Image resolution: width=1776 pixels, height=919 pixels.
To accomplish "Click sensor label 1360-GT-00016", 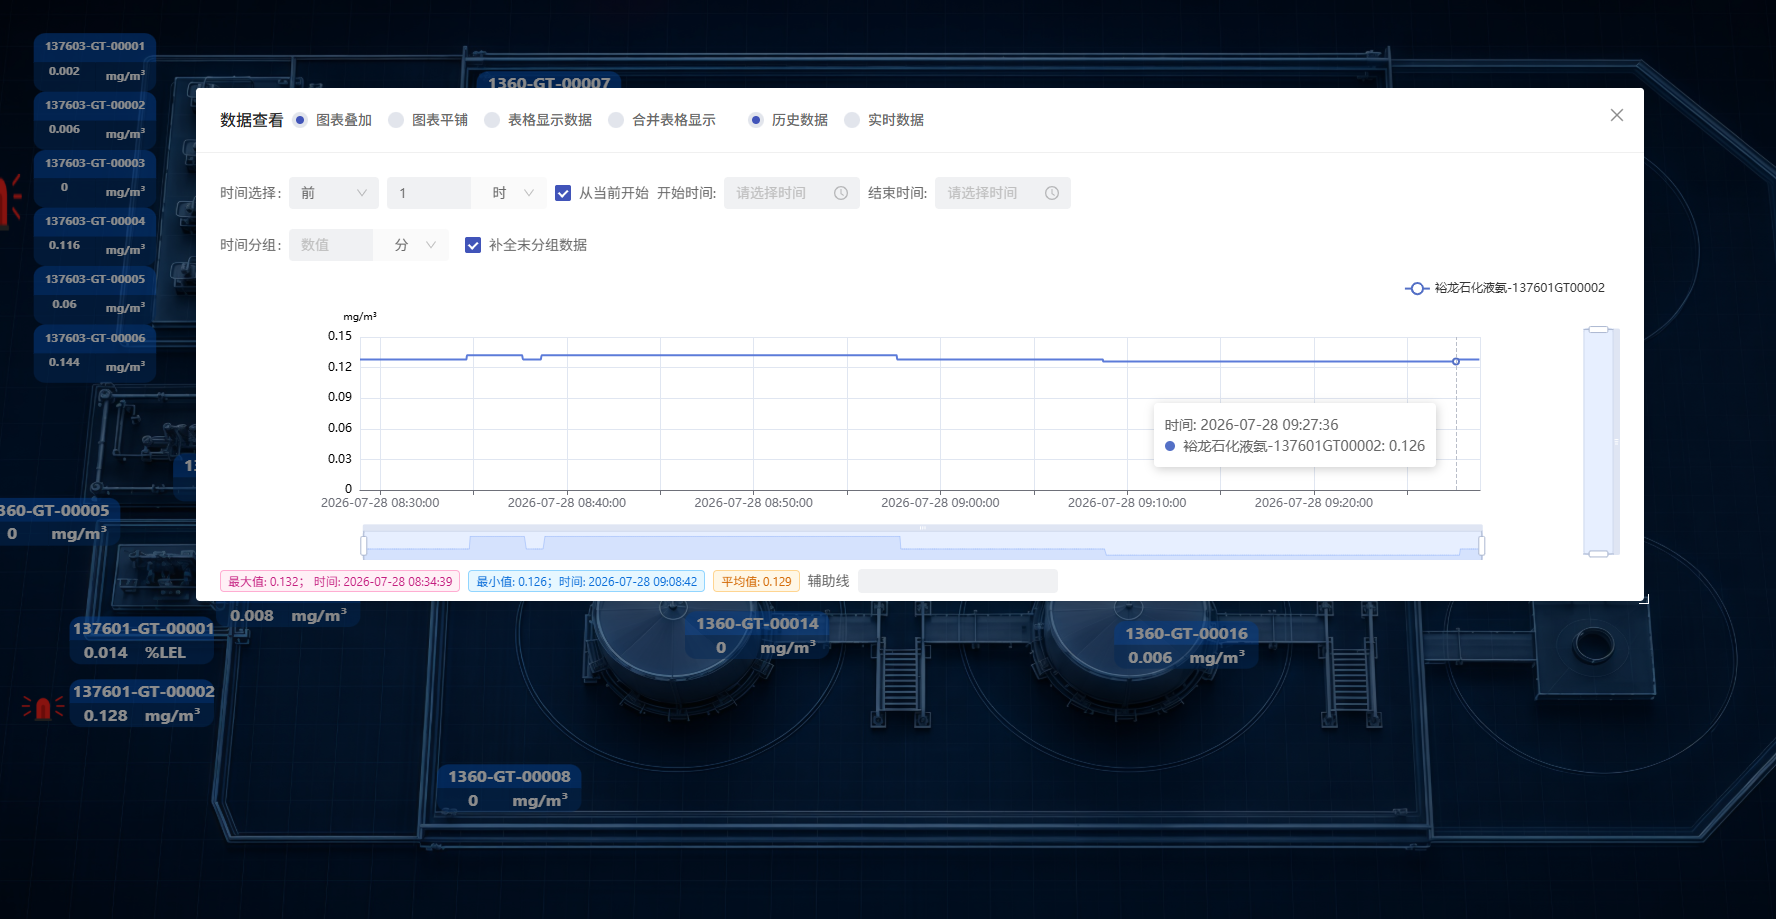I will 1186,634.
